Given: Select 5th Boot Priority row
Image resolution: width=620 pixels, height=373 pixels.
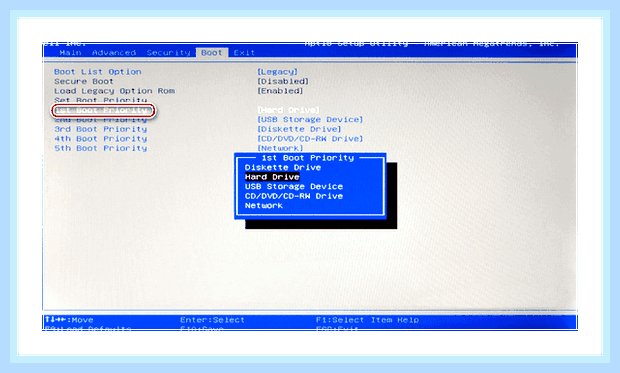Looking at the screenshot, I should pos(100,148).
